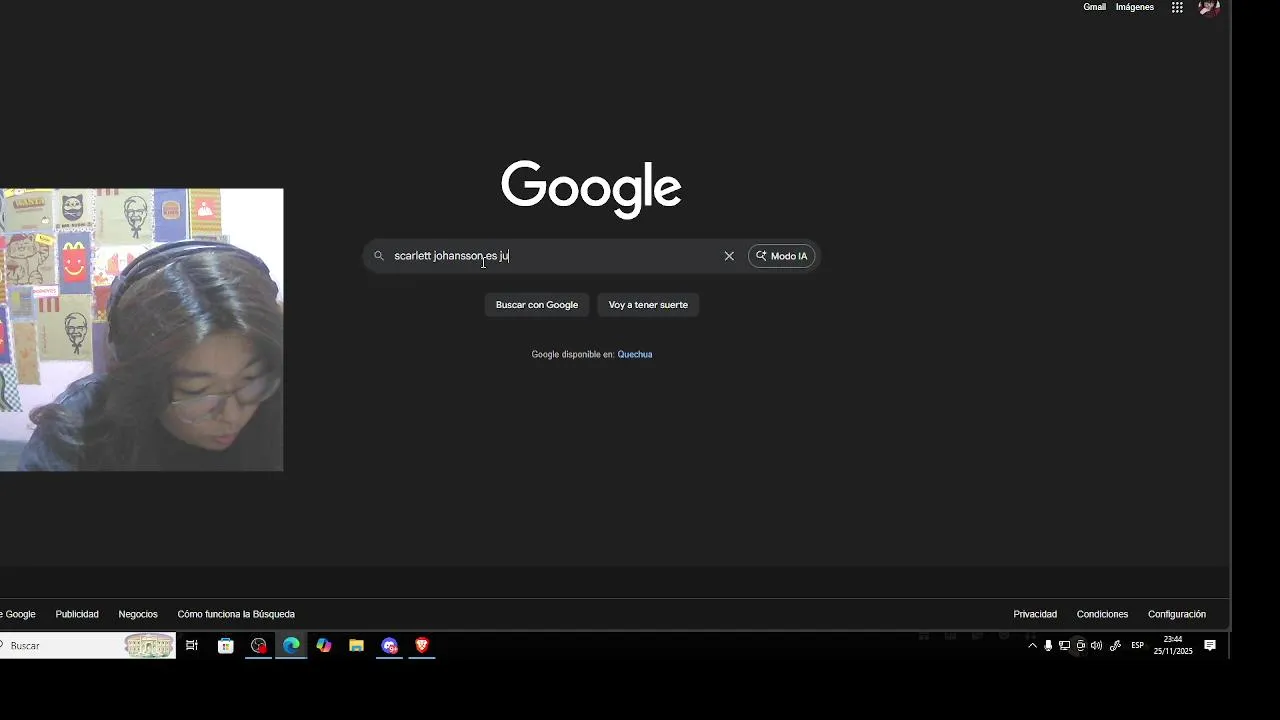Open Task View on taskbar
The image size is (1280, 720).
tap(192, 646)
